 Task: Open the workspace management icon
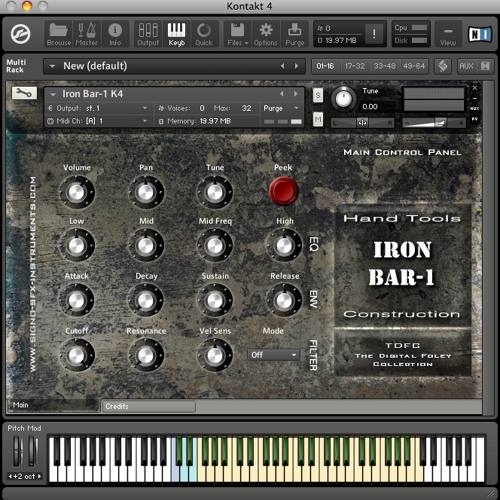pos(443,66)
